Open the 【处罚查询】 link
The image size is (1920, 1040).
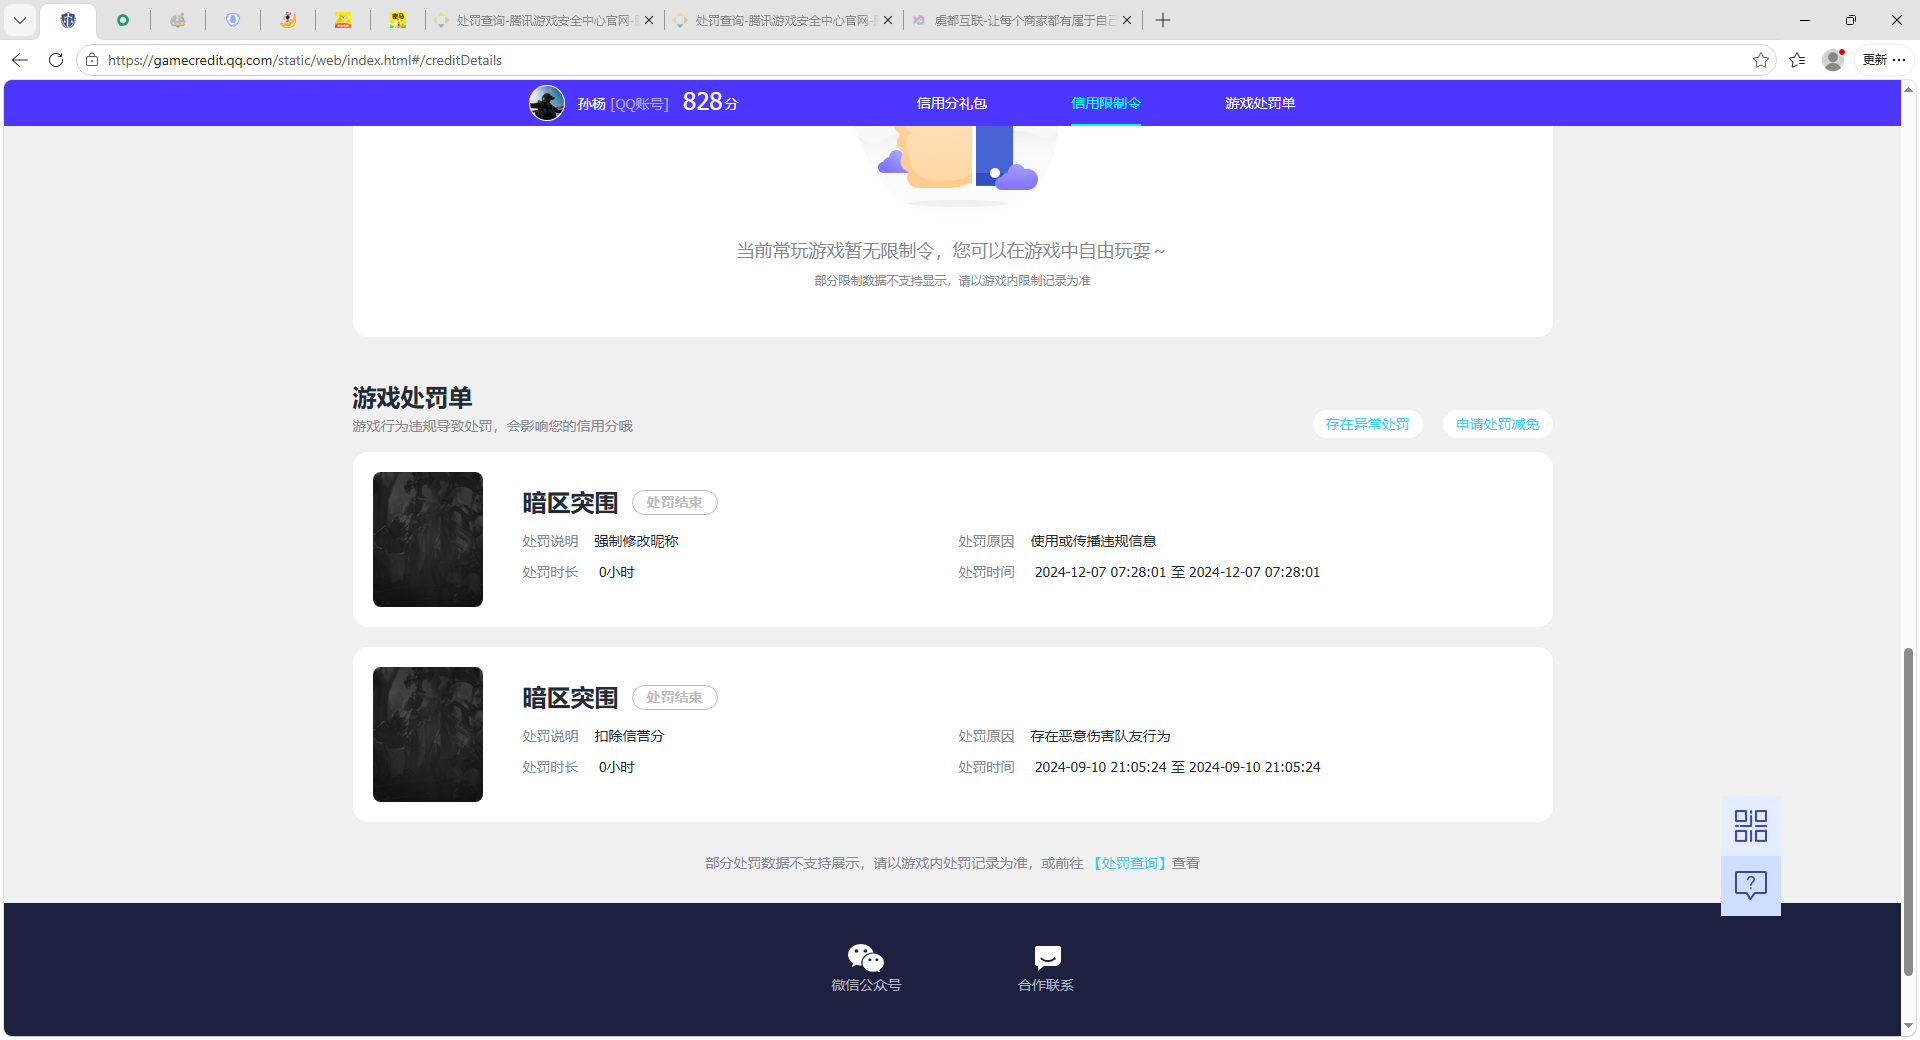click(1129, 863)
